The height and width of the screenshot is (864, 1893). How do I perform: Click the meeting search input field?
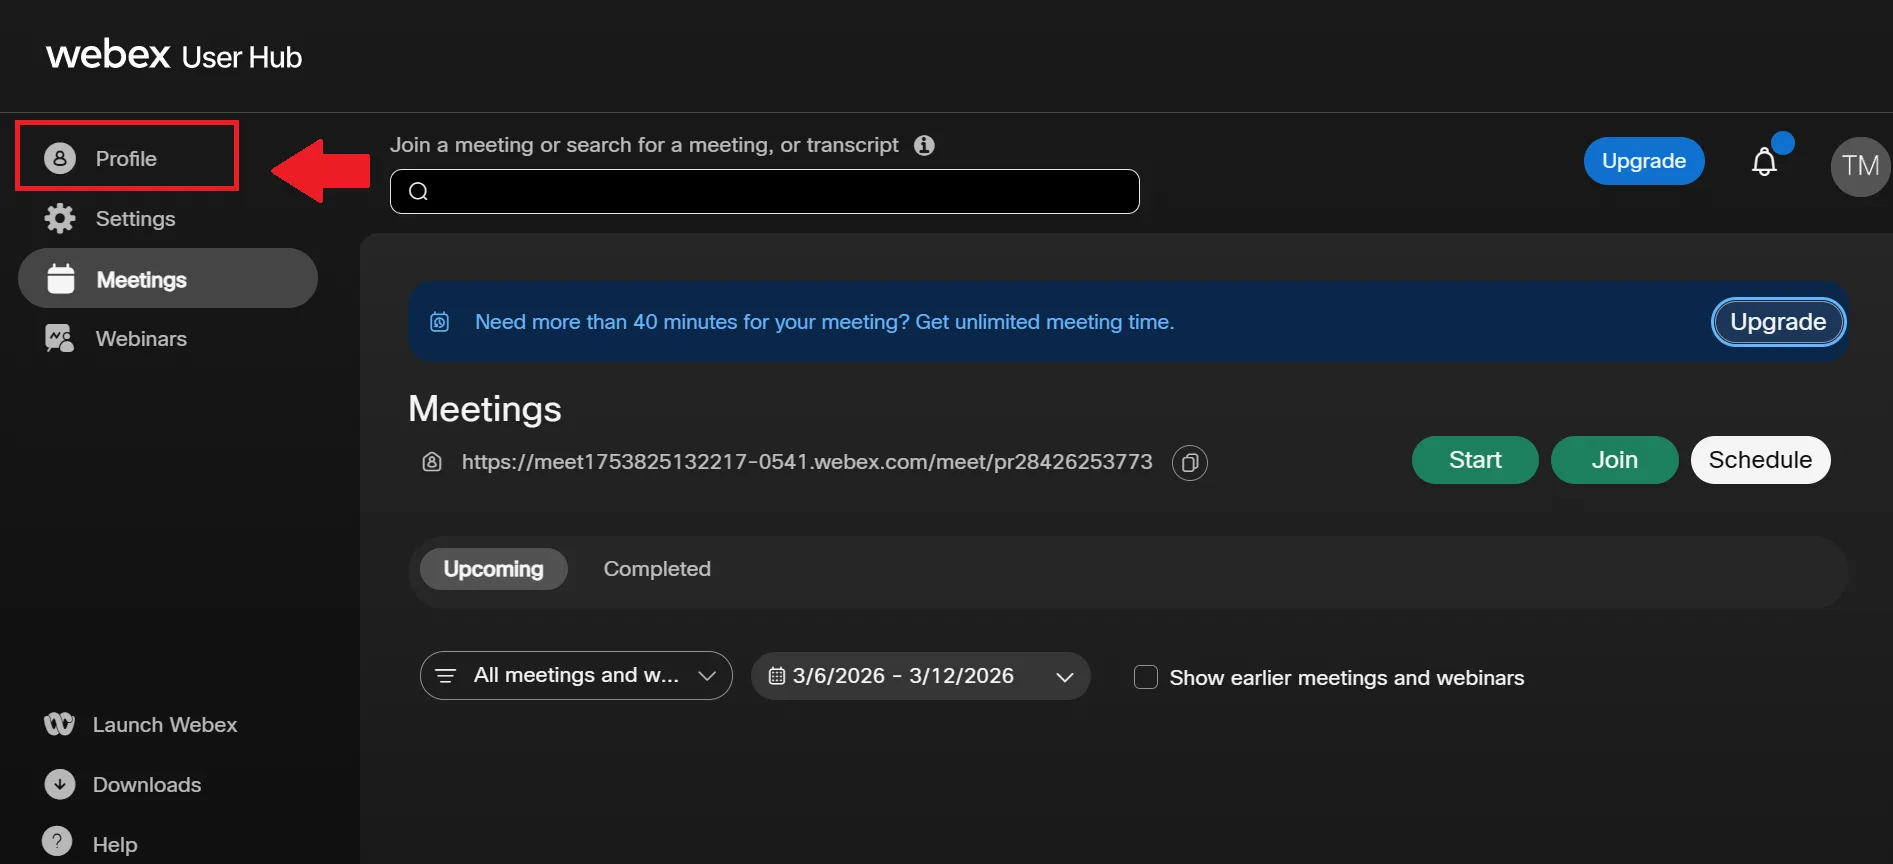click(765, 191)
